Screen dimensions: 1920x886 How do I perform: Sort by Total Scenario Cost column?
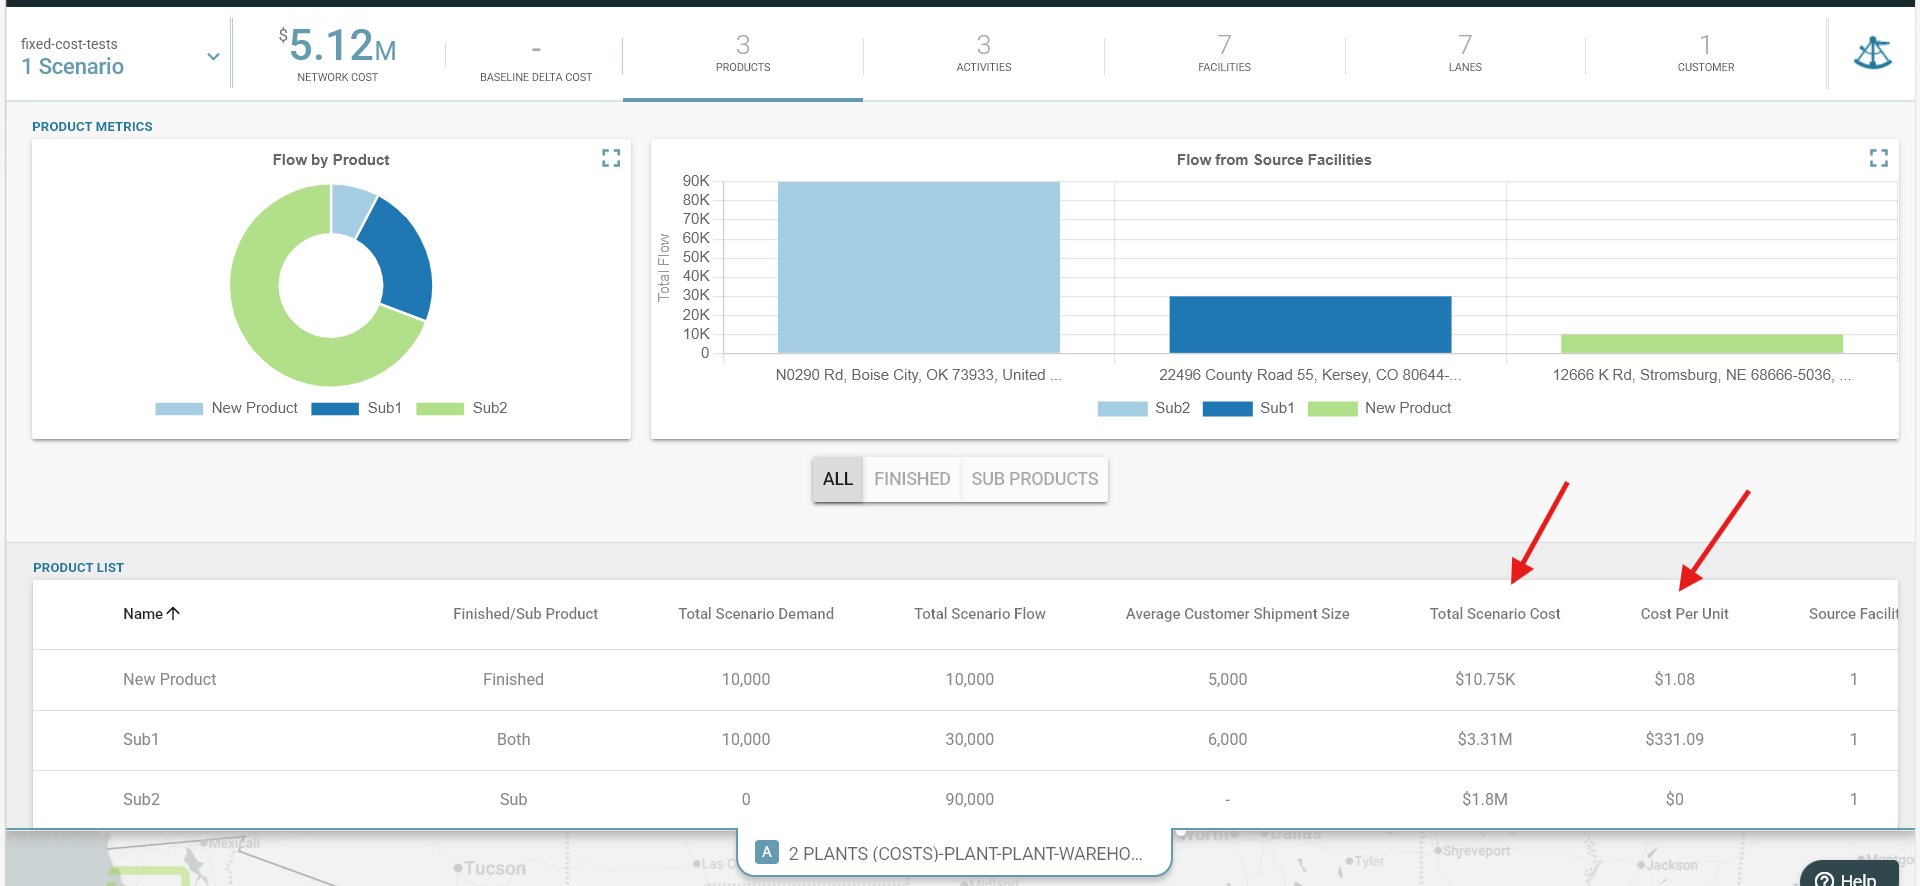click(x=1495, y=614)
